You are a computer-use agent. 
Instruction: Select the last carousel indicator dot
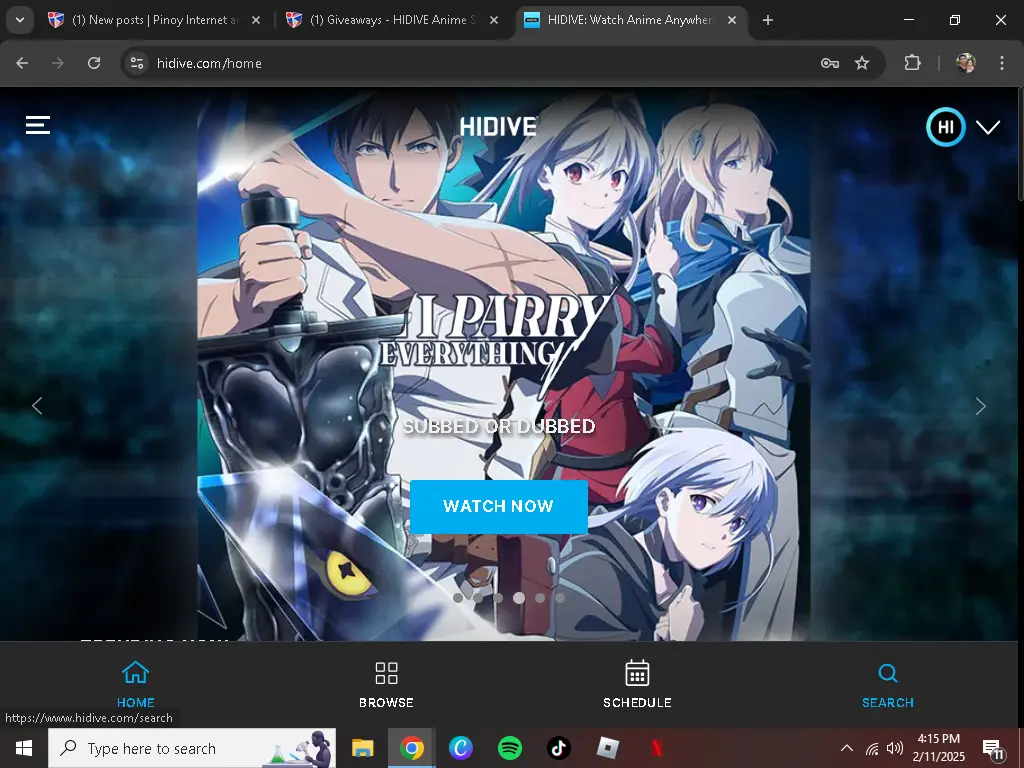560,598
